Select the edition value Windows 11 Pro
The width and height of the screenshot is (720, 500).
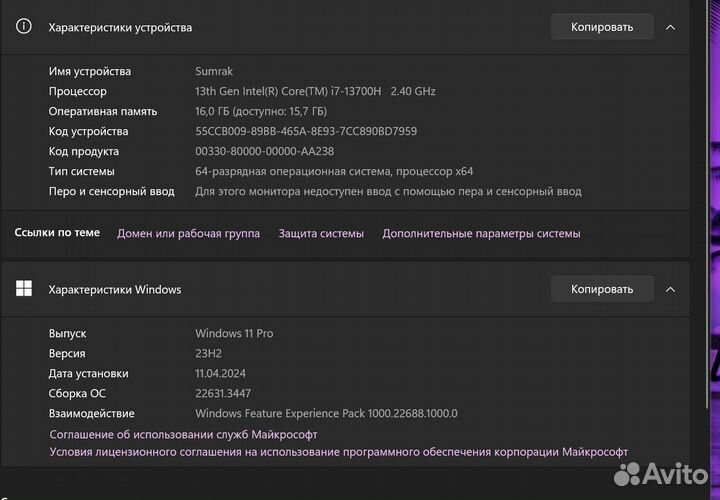click(234, 333)
